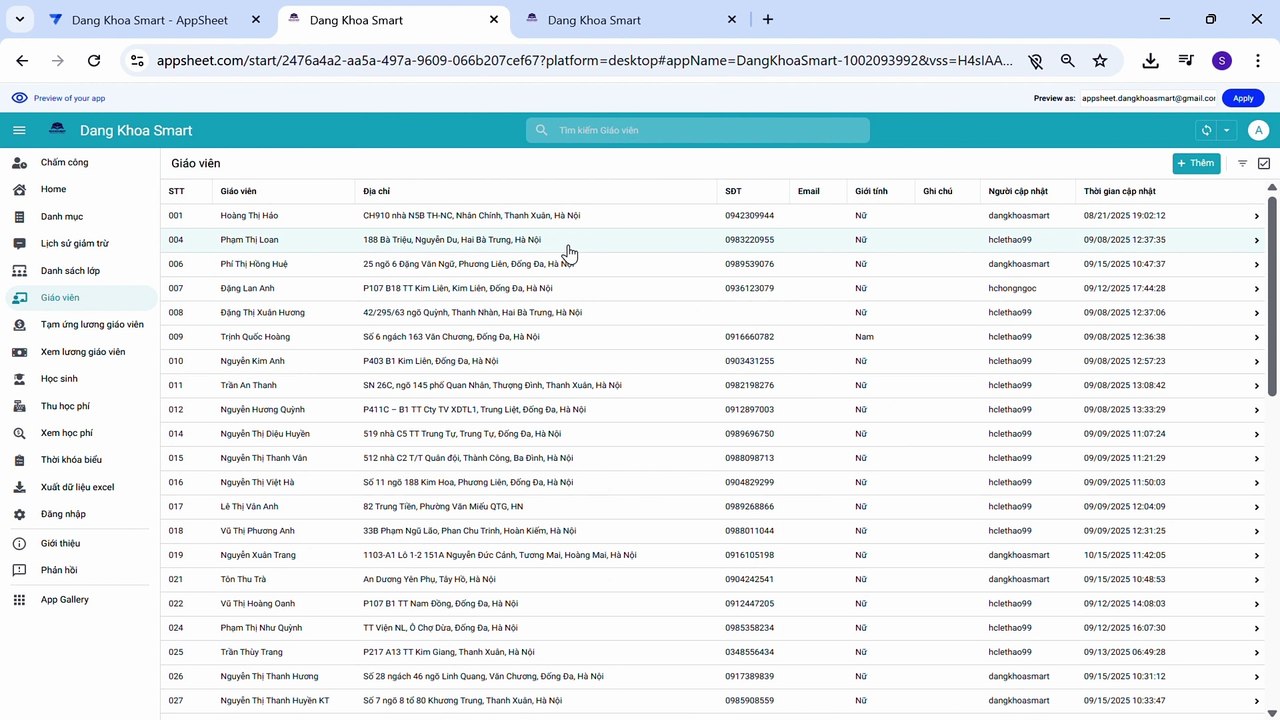The image size is (1280, 720).
Task: Reload the page in the browser
Action: pyautogui.click(x=94, y=60)
